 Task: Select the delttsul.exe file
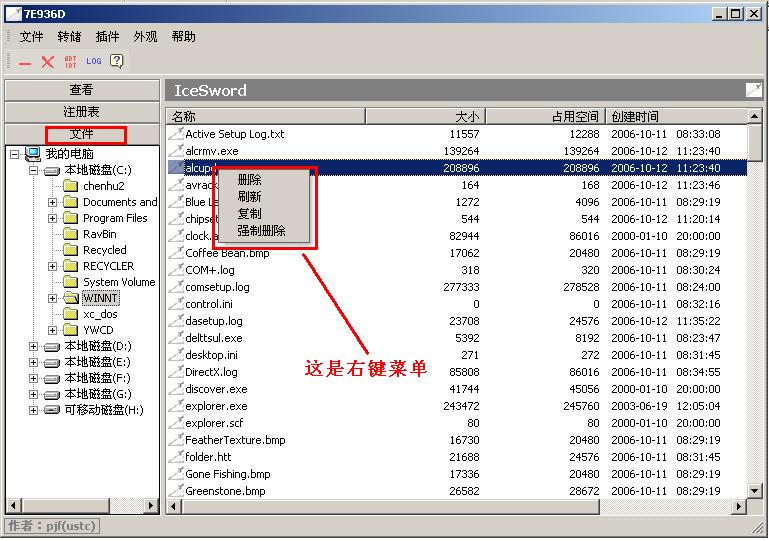pyautogui.click(x=214, y=338)
